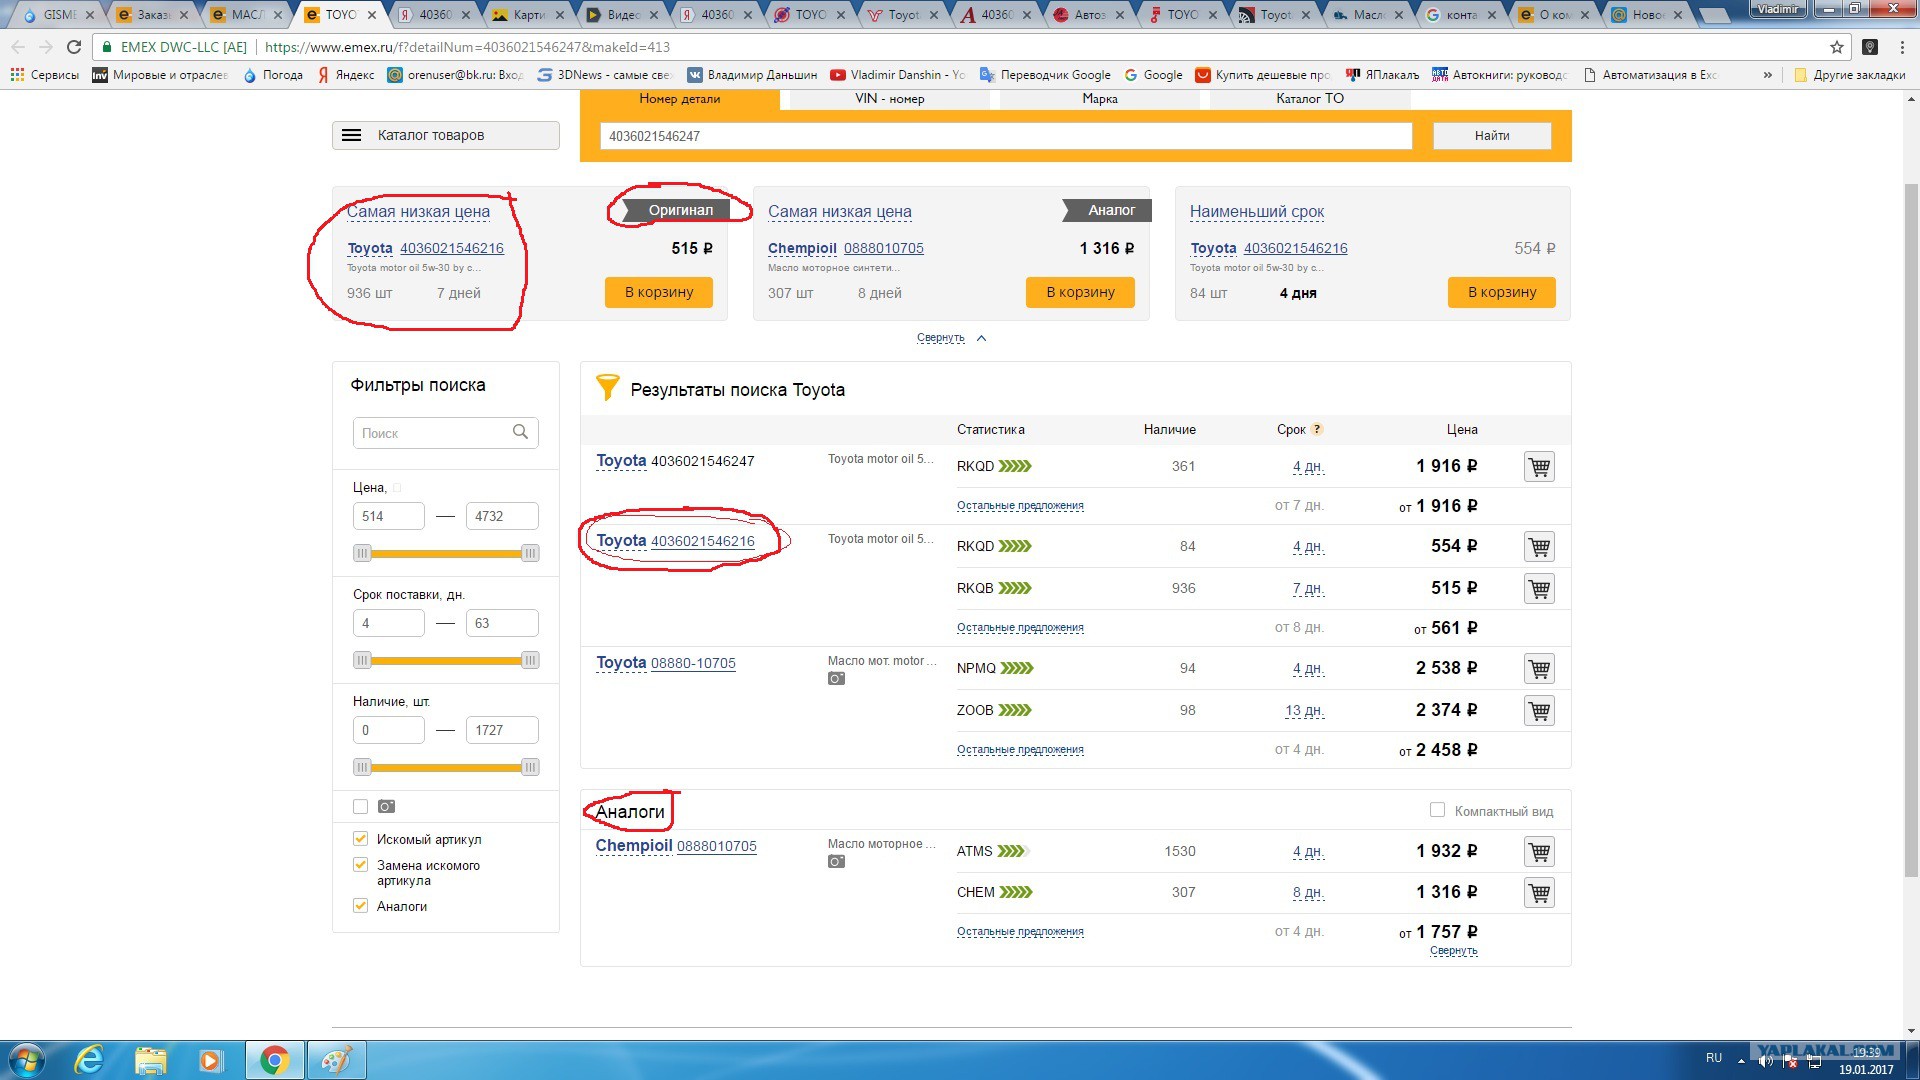Grab the minimum stock quantity slider handle
Viewport: 1920px width, 1080px height.
click(x=362, y=767)
